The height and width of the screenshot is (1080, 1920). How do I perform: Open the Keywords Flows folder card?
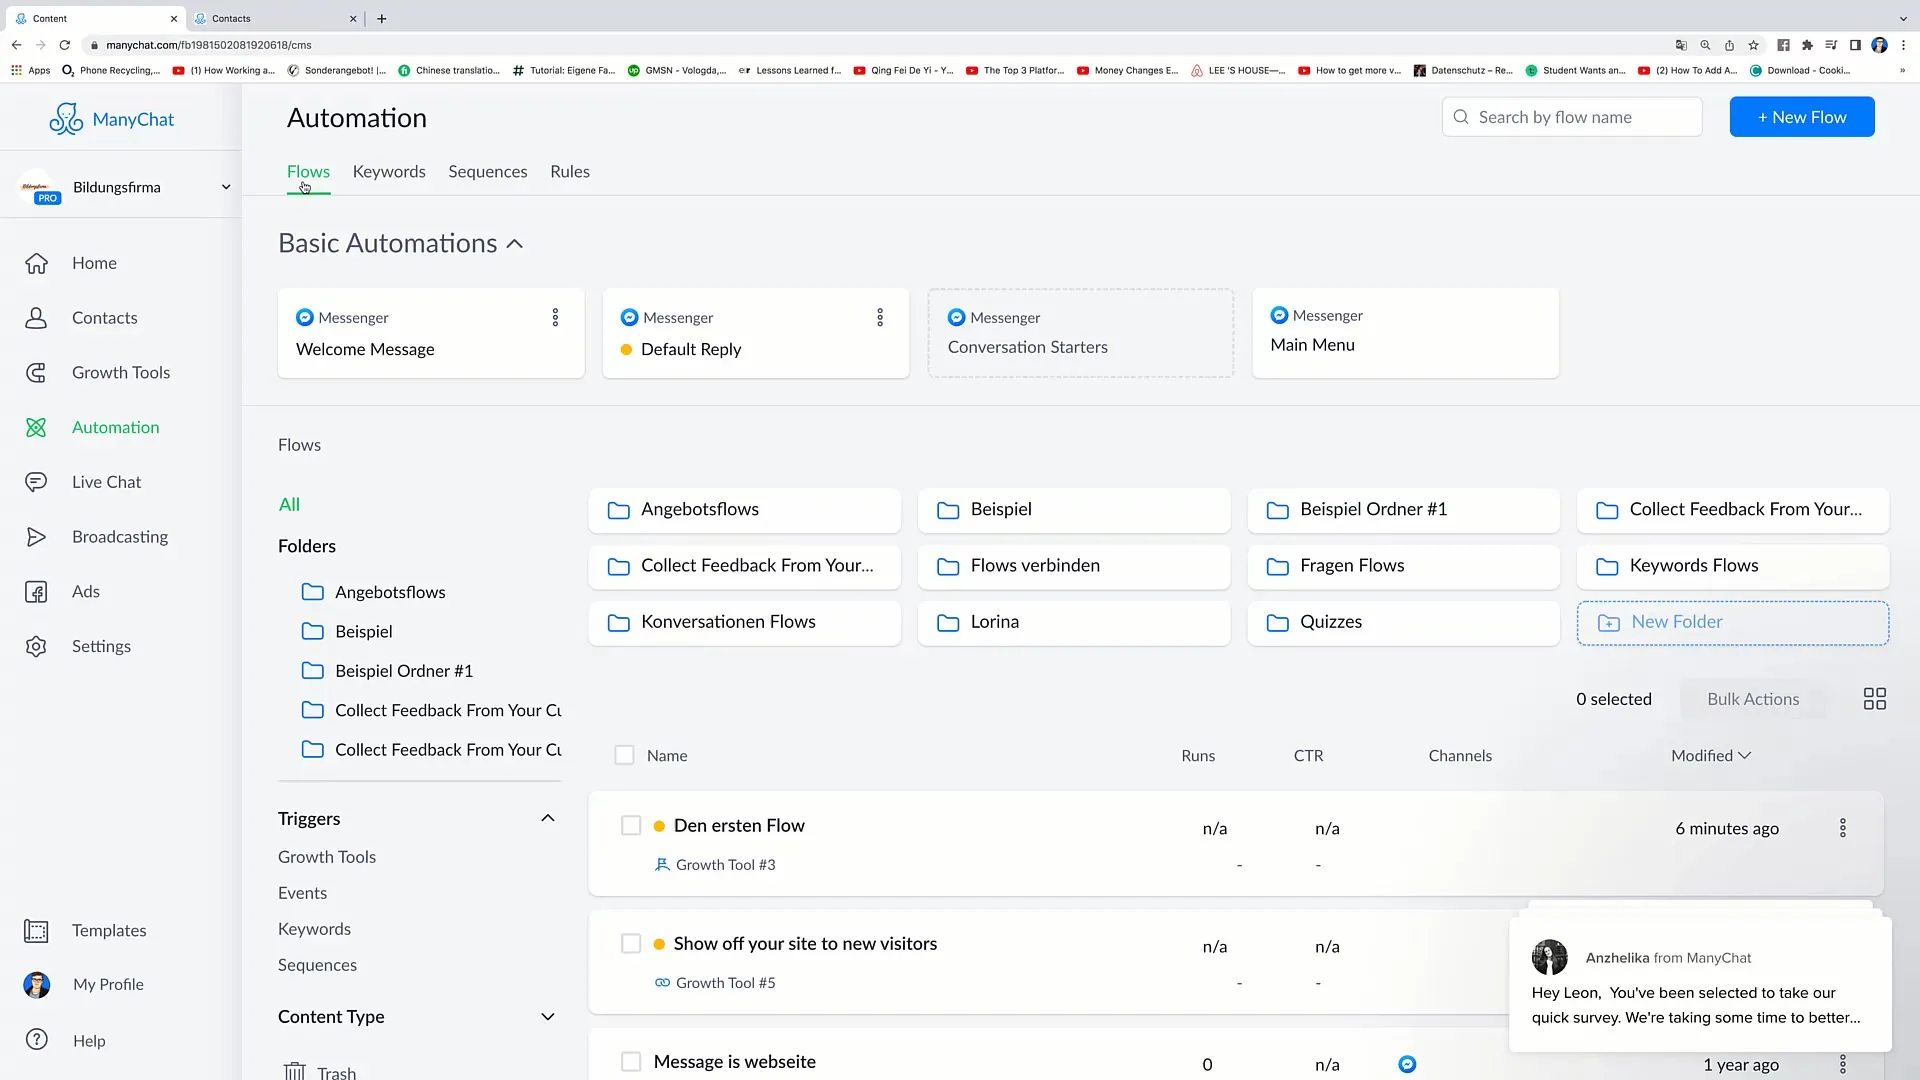pyautogui.click(x=1733, y=566)
